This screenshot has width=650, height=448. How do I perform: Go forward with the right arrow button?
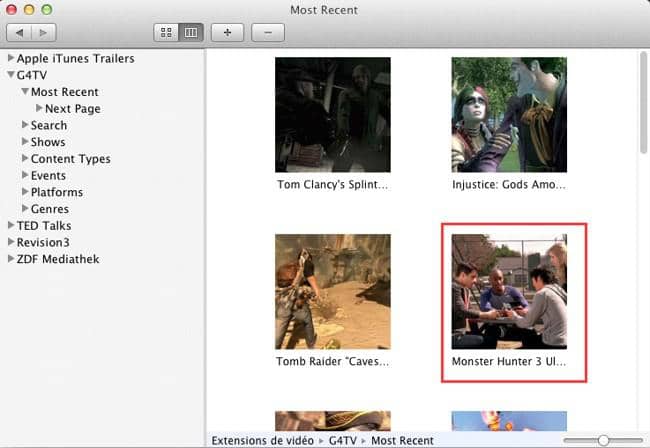click(44, 32)
